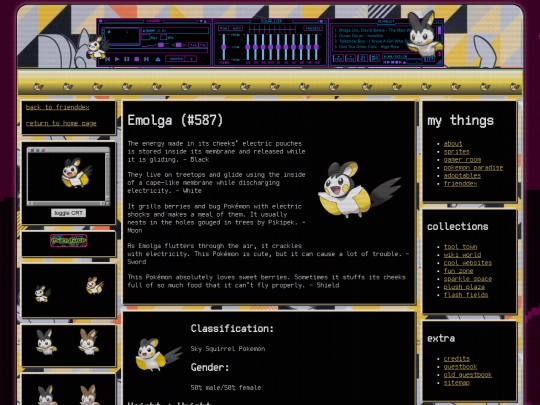Click the Winamp eject button
The height and width of the screenshot is (405, 540).
pos(158,59)
